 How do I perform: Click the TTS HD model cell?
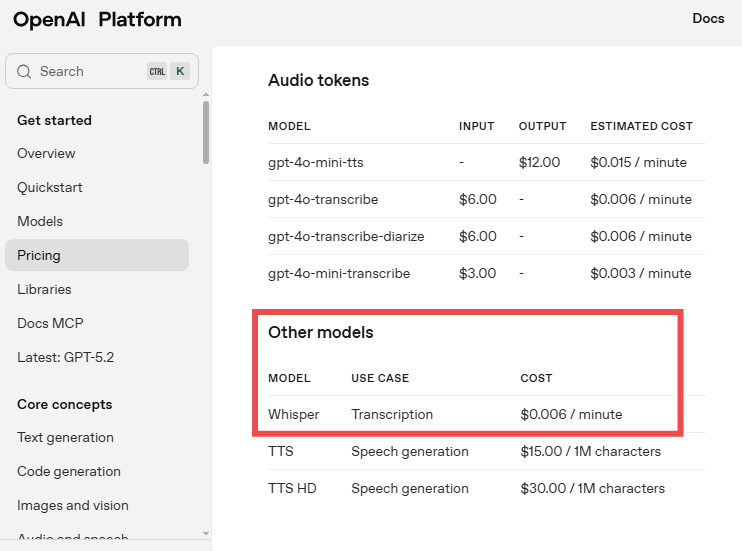(292, 488)
